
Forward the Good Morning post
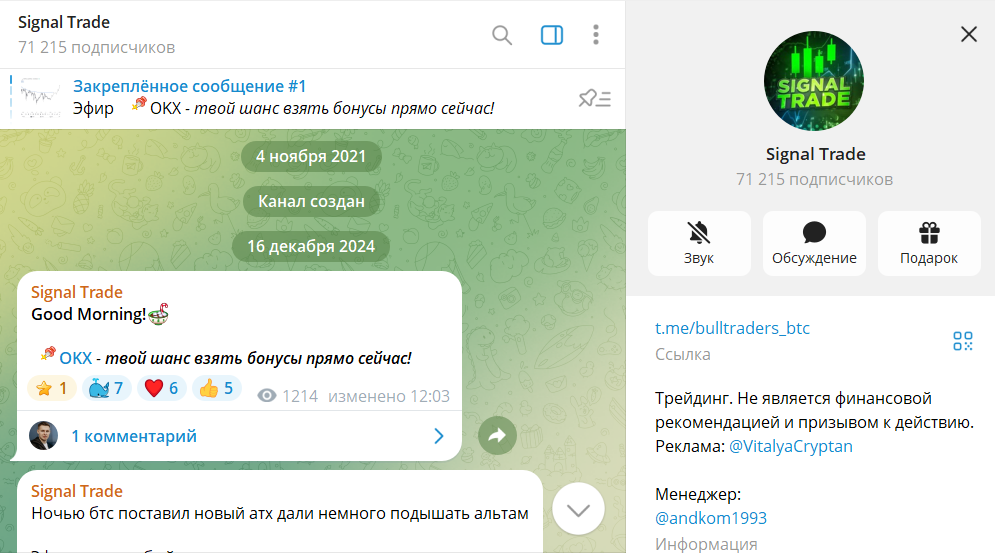497,436
